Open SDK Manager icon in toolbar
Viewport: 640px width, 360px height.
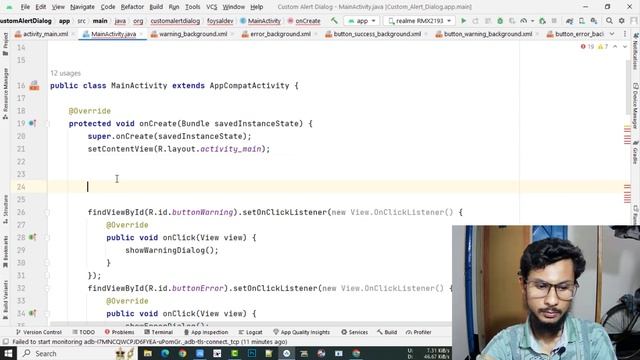(x=594, y=21)
